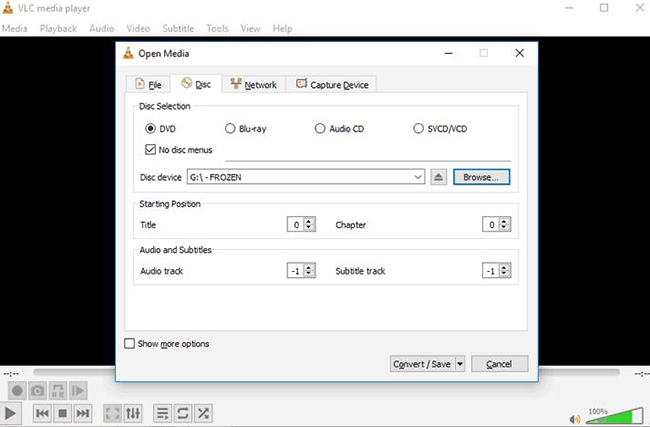
Task: Decrease the Audio track number
Action: (x=308, y=274)
